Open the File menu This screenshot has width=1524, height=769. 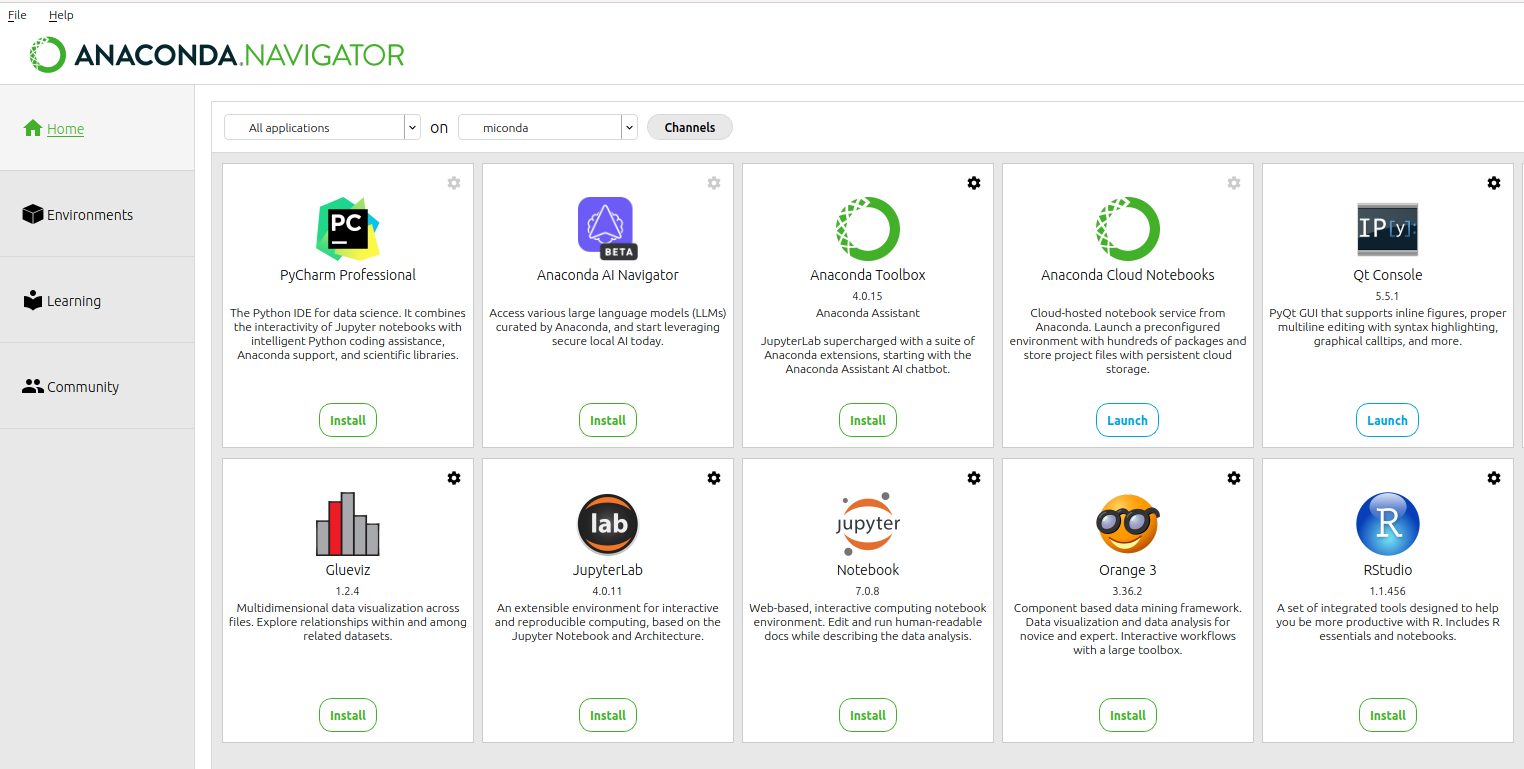[17, 15]
